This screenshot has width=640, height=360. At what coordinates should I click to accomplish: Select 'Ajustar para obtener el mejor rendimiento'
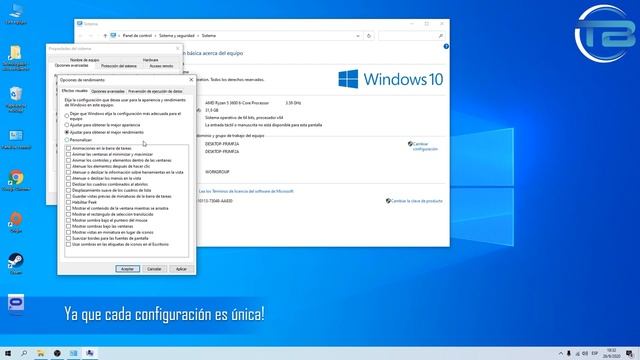[67, 132]
